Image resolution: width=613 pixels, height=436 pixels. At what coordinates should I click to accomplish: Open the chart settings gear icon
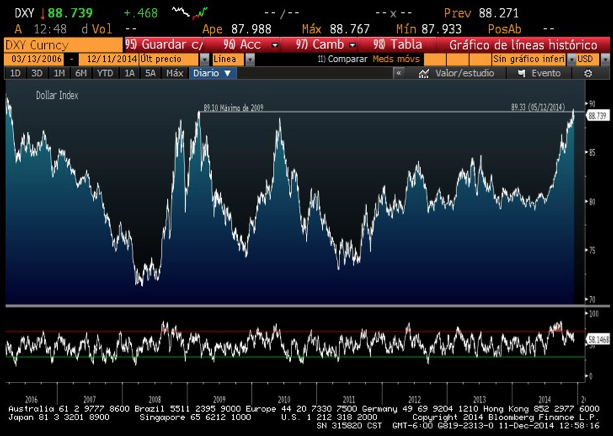[x=588, y=74]
